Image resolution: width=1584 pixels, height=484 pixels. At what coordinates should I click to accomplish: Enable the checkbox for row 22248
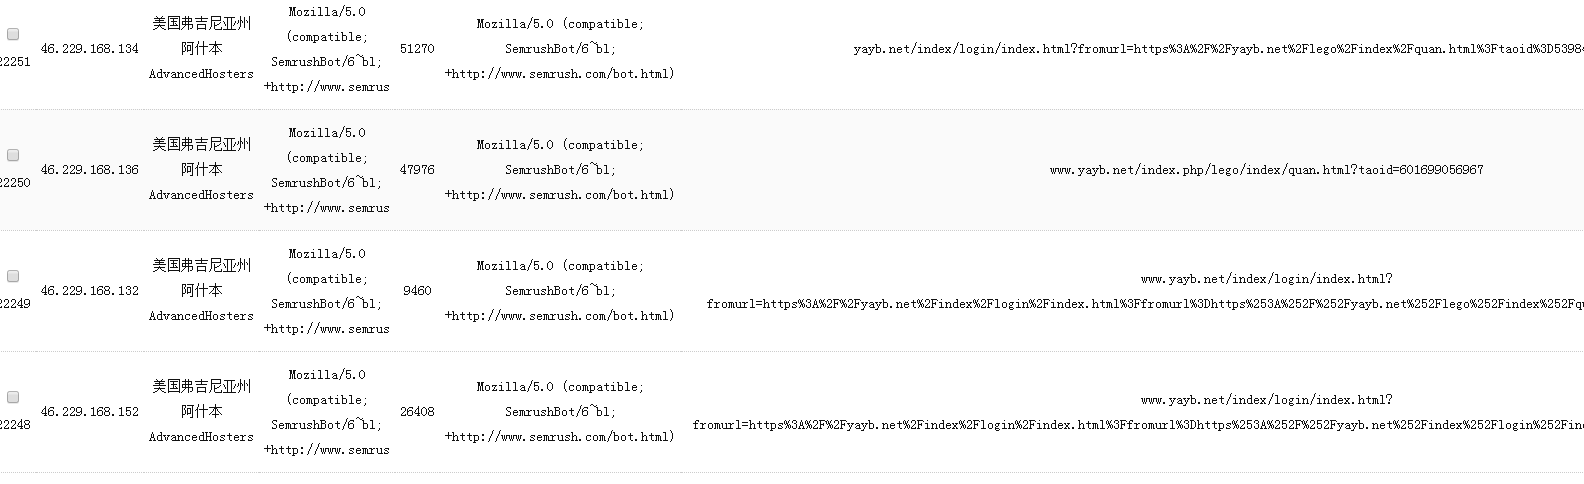point(13,397)
